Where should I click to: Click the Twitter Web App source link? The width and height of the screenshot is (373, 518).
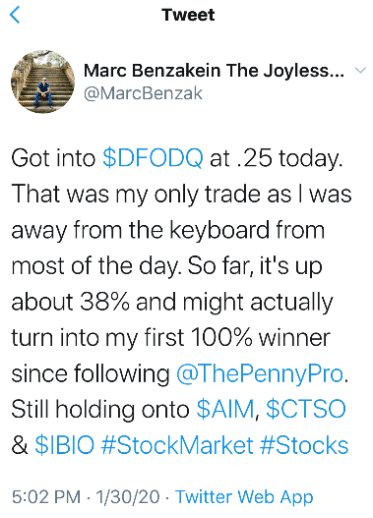[x=244, y=497]
